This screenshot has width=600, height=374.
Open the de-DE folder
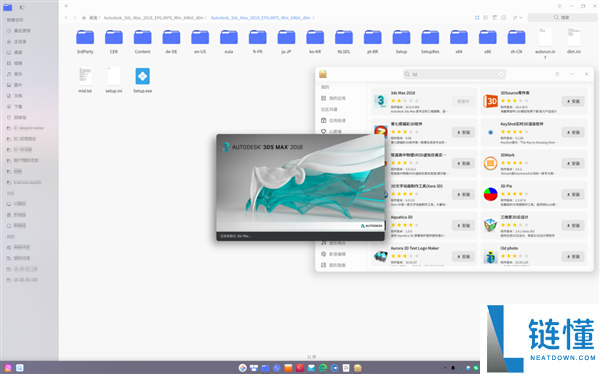(x=171, y=41)
